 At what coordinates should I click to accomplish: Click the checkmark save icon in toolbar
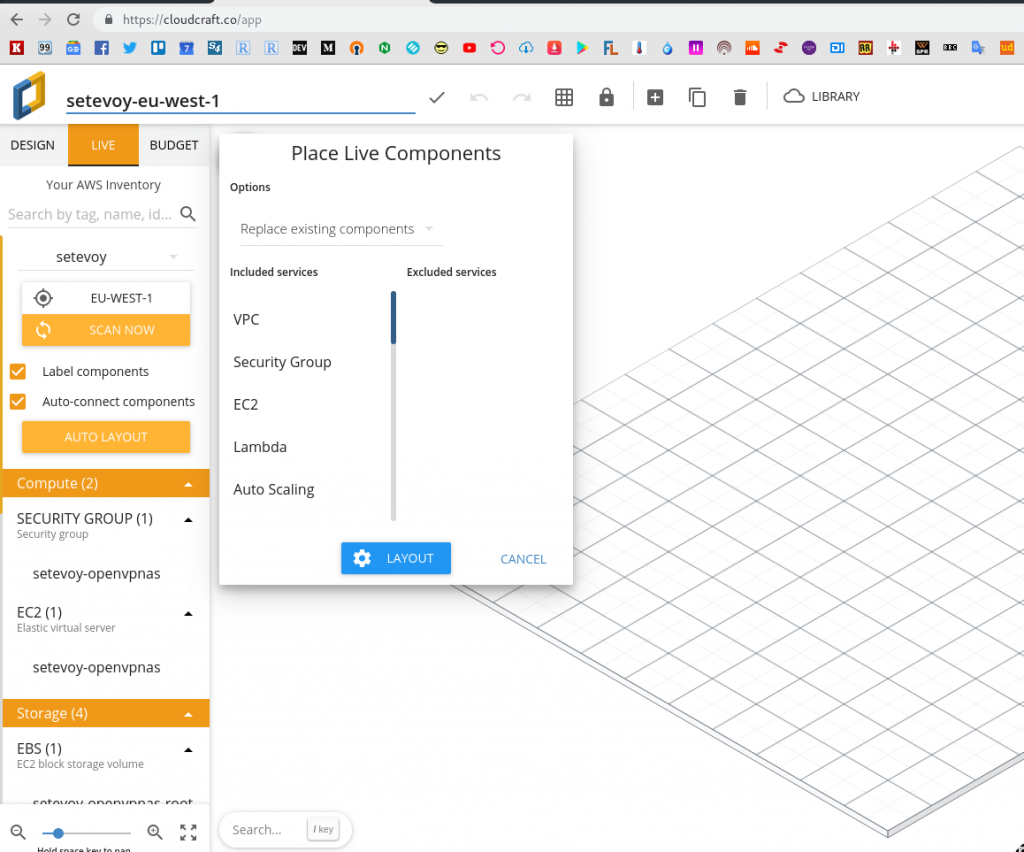(436, 97)
